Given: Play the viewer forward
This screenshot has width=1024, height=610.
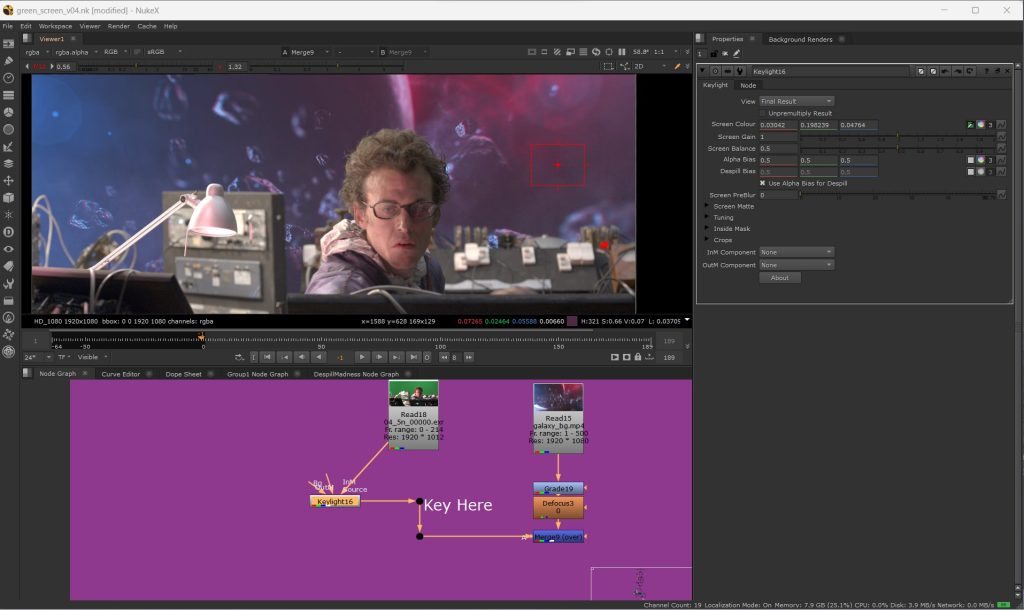Looking at the screenshot, I should [362, 357].
